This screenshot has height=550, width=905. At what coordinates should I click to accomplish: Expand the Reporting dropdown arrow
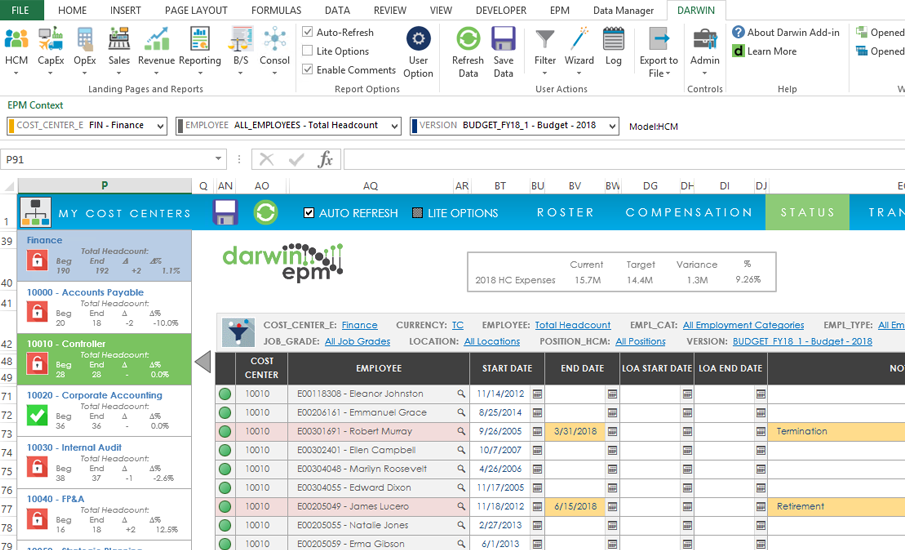pyautogui.click(x=200, y=73)
